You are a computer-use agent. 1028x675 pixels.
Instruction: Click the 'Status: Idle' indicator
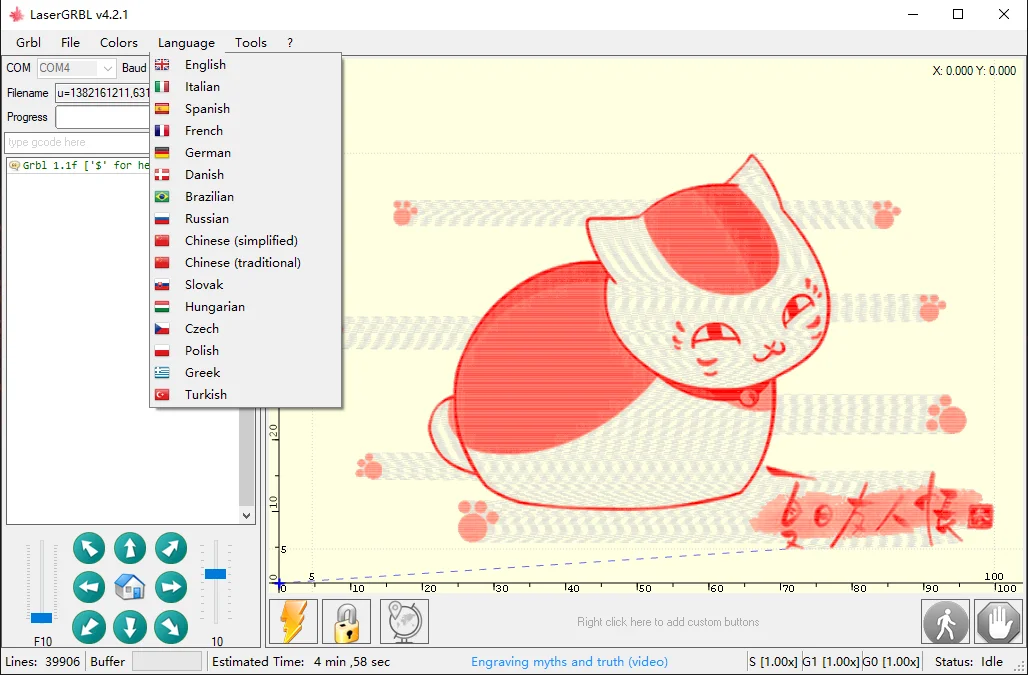point(968,662)
